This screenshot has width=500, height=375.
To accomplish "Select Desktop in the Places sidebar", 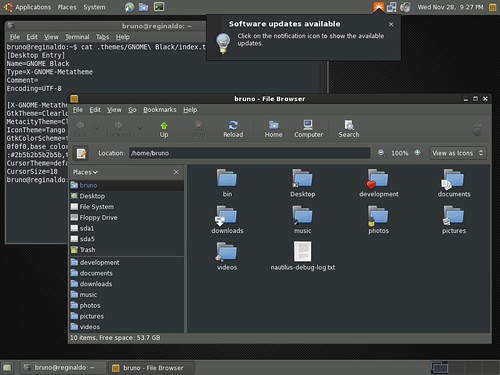I will coord(127,196).
